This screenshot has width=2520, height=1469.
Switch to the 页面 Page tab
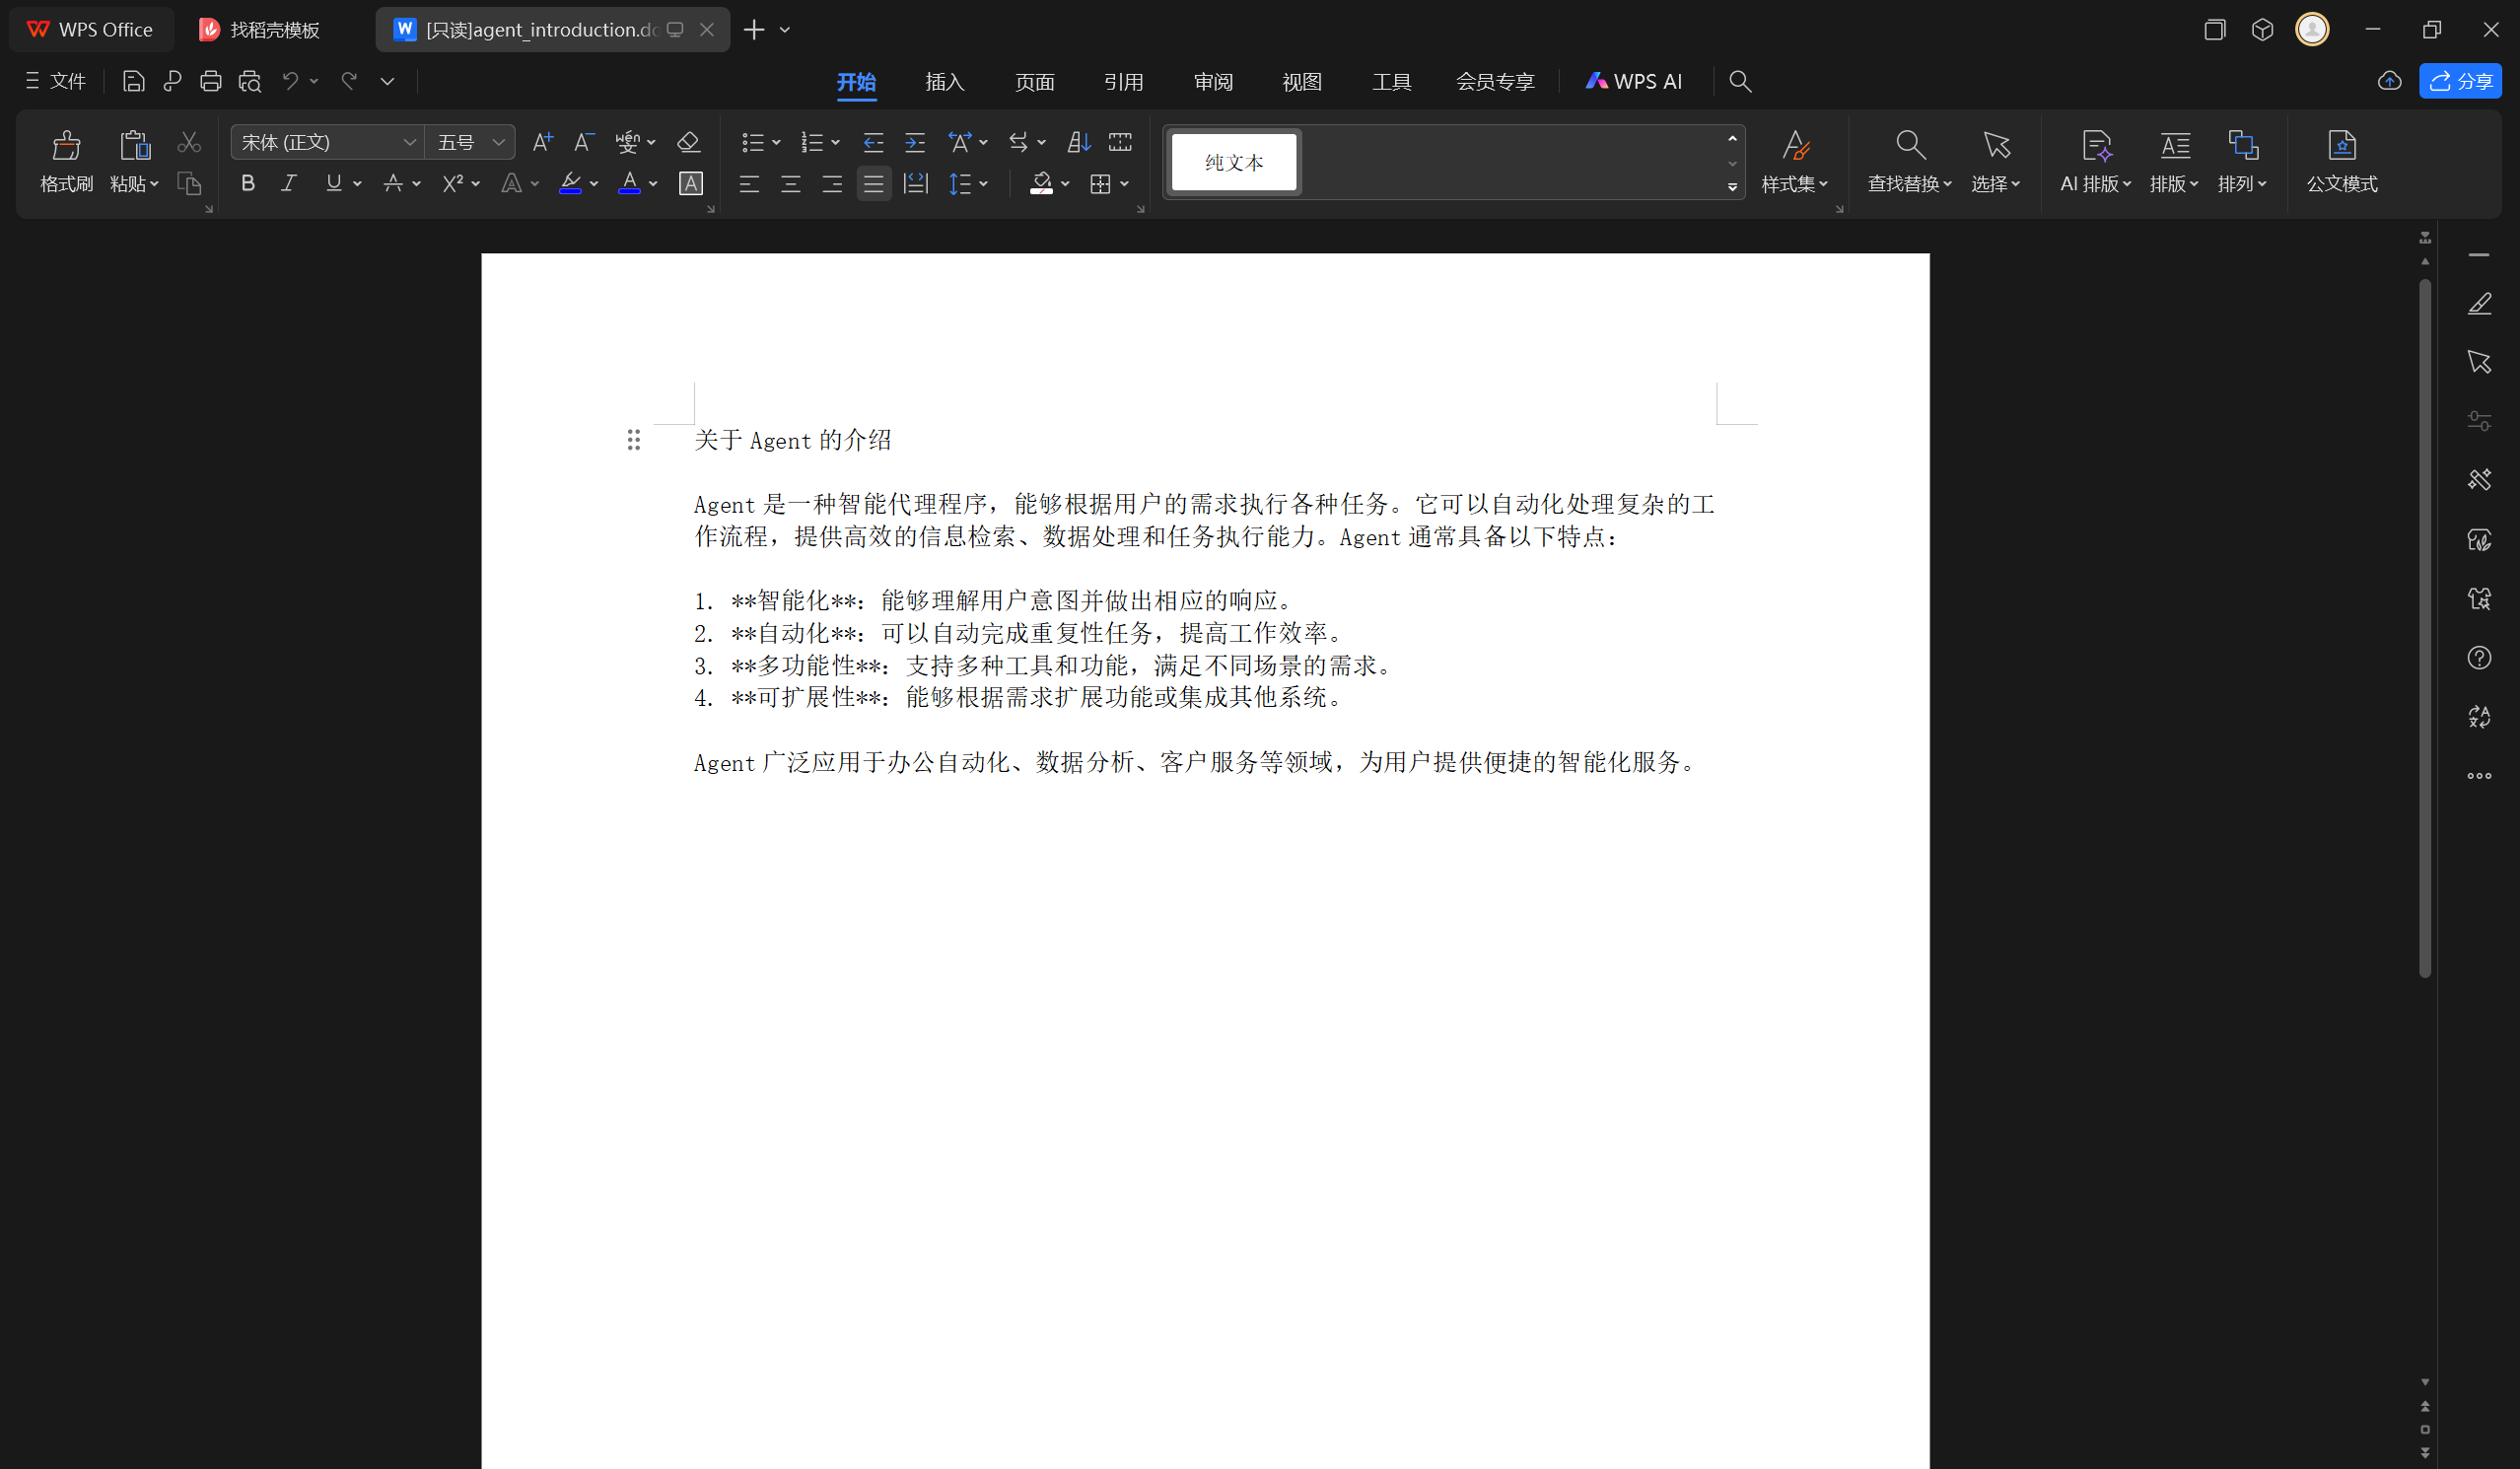point(1034,81)
